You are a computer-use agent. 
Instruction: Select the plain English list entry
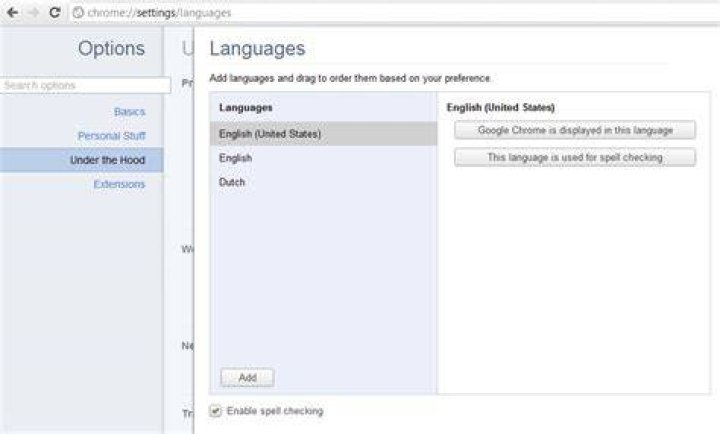(x=324, y=158)
